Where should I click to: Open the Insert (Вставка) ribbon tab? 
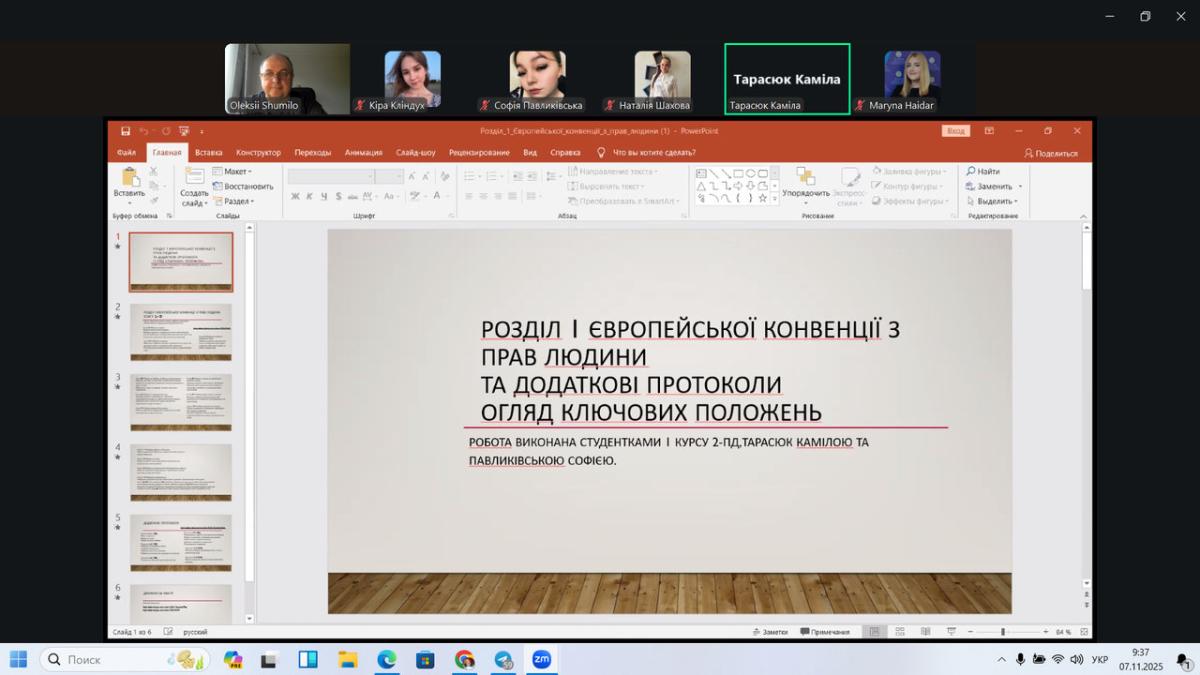tap(208, 153)
